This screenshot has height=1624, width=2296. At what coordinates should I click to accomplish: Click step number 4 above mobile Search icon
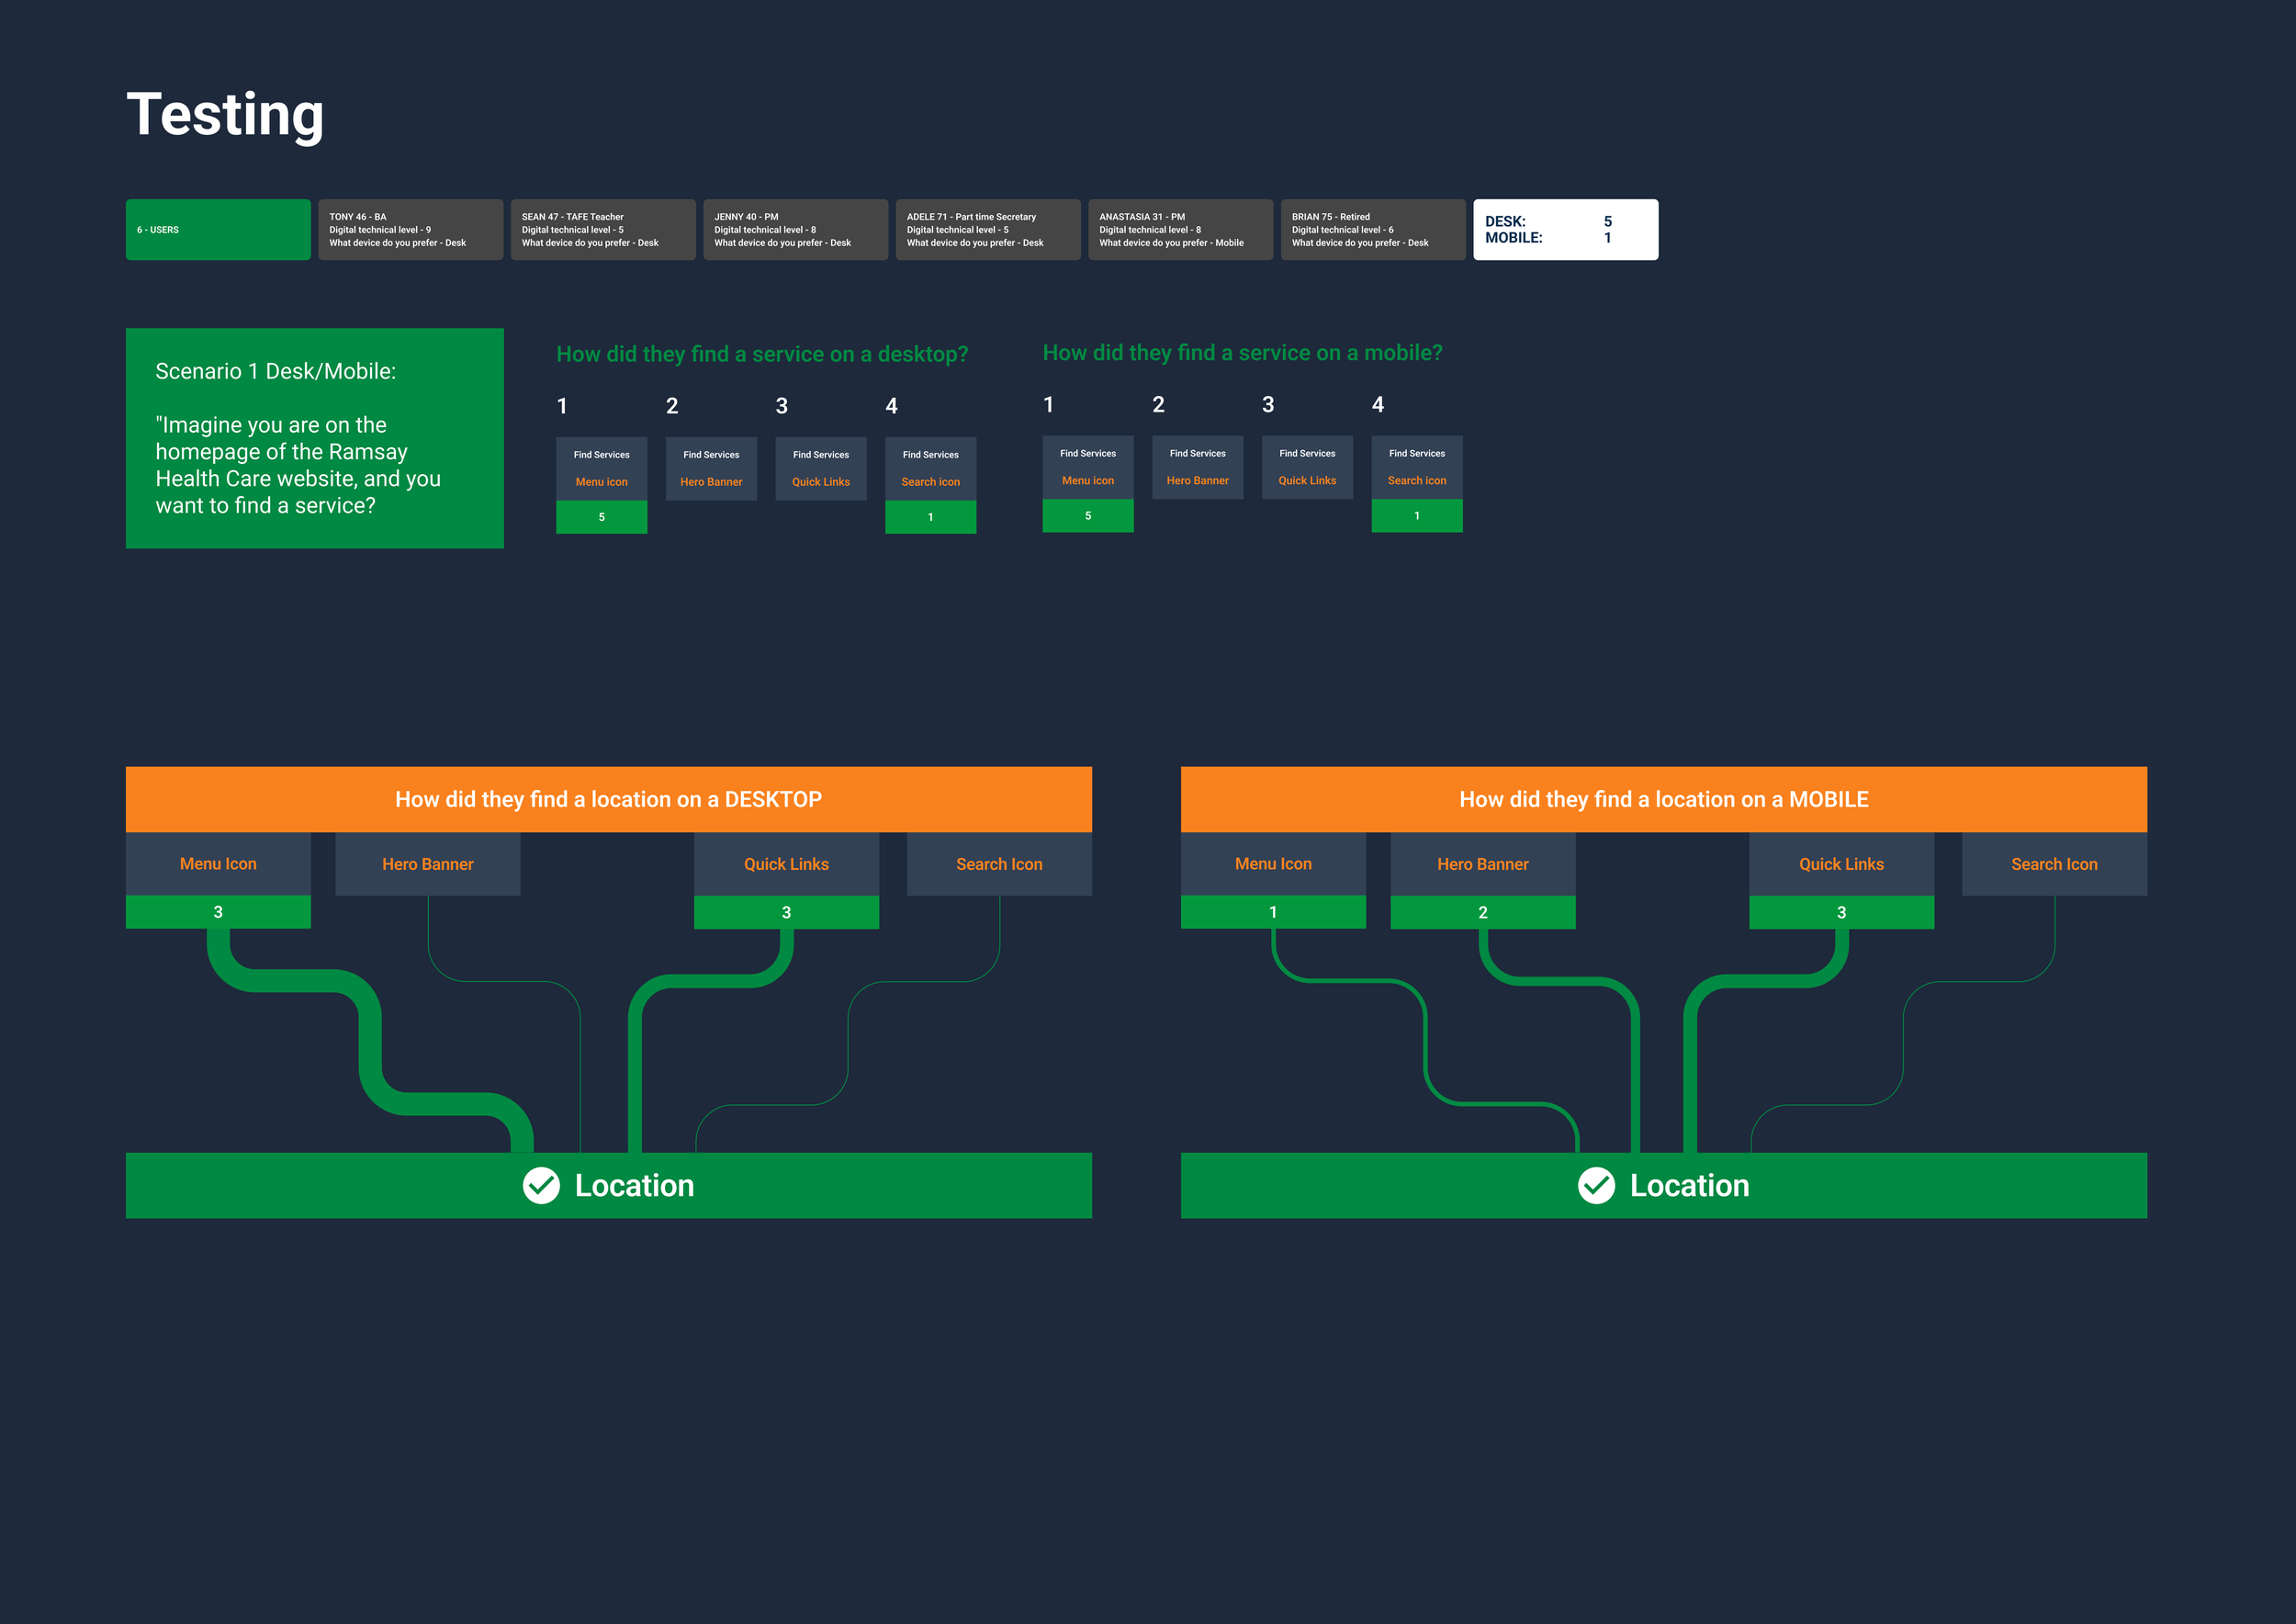click(x=1378, y=405)
